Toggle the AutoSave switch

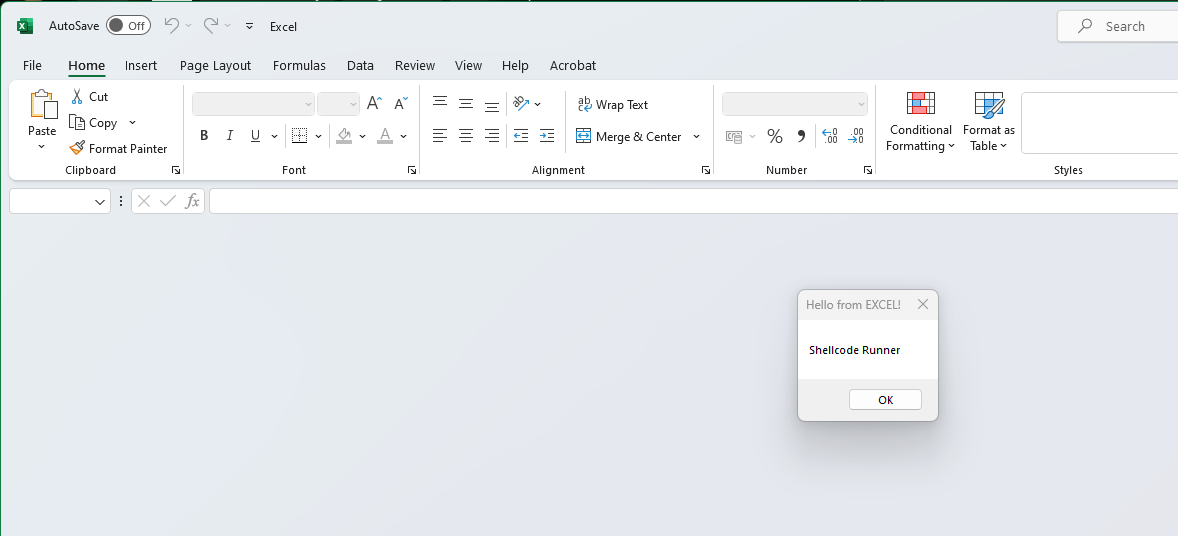pos(128,26)
